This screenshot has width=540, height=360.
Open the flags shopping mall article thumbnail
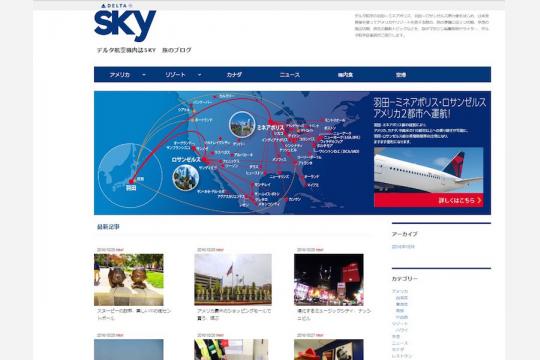233,280
